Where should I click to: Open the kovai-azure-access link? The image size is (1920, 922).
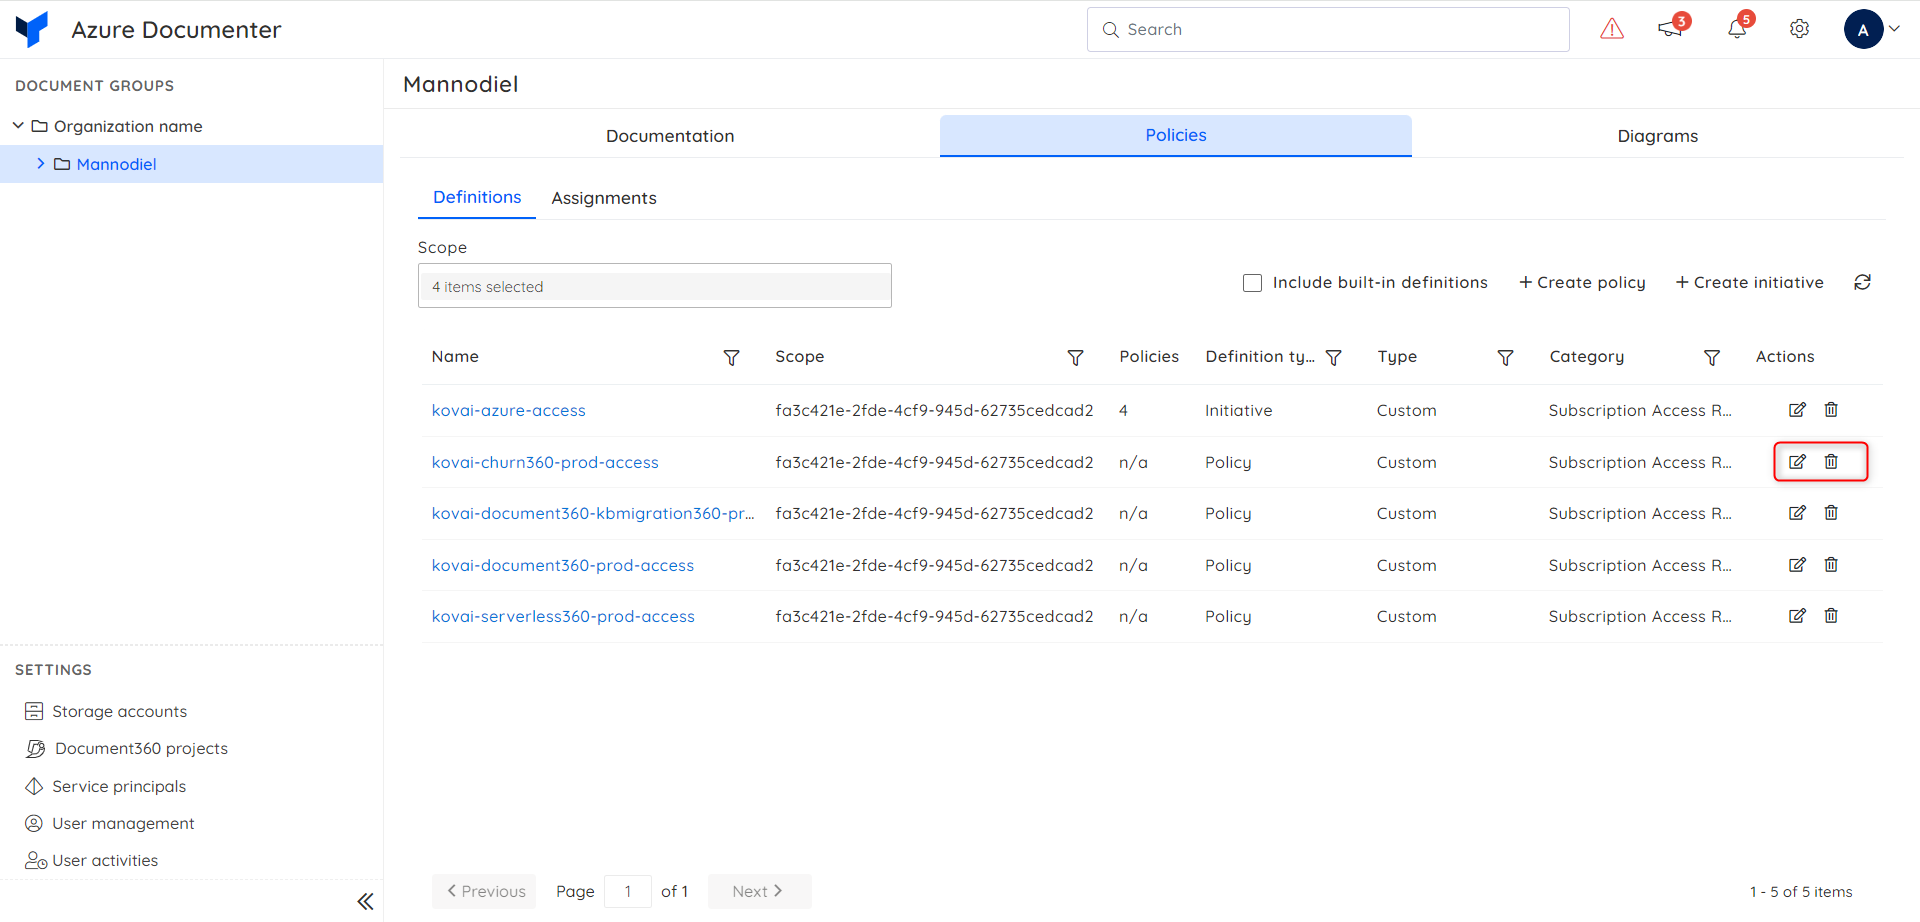tap(509, 410)
